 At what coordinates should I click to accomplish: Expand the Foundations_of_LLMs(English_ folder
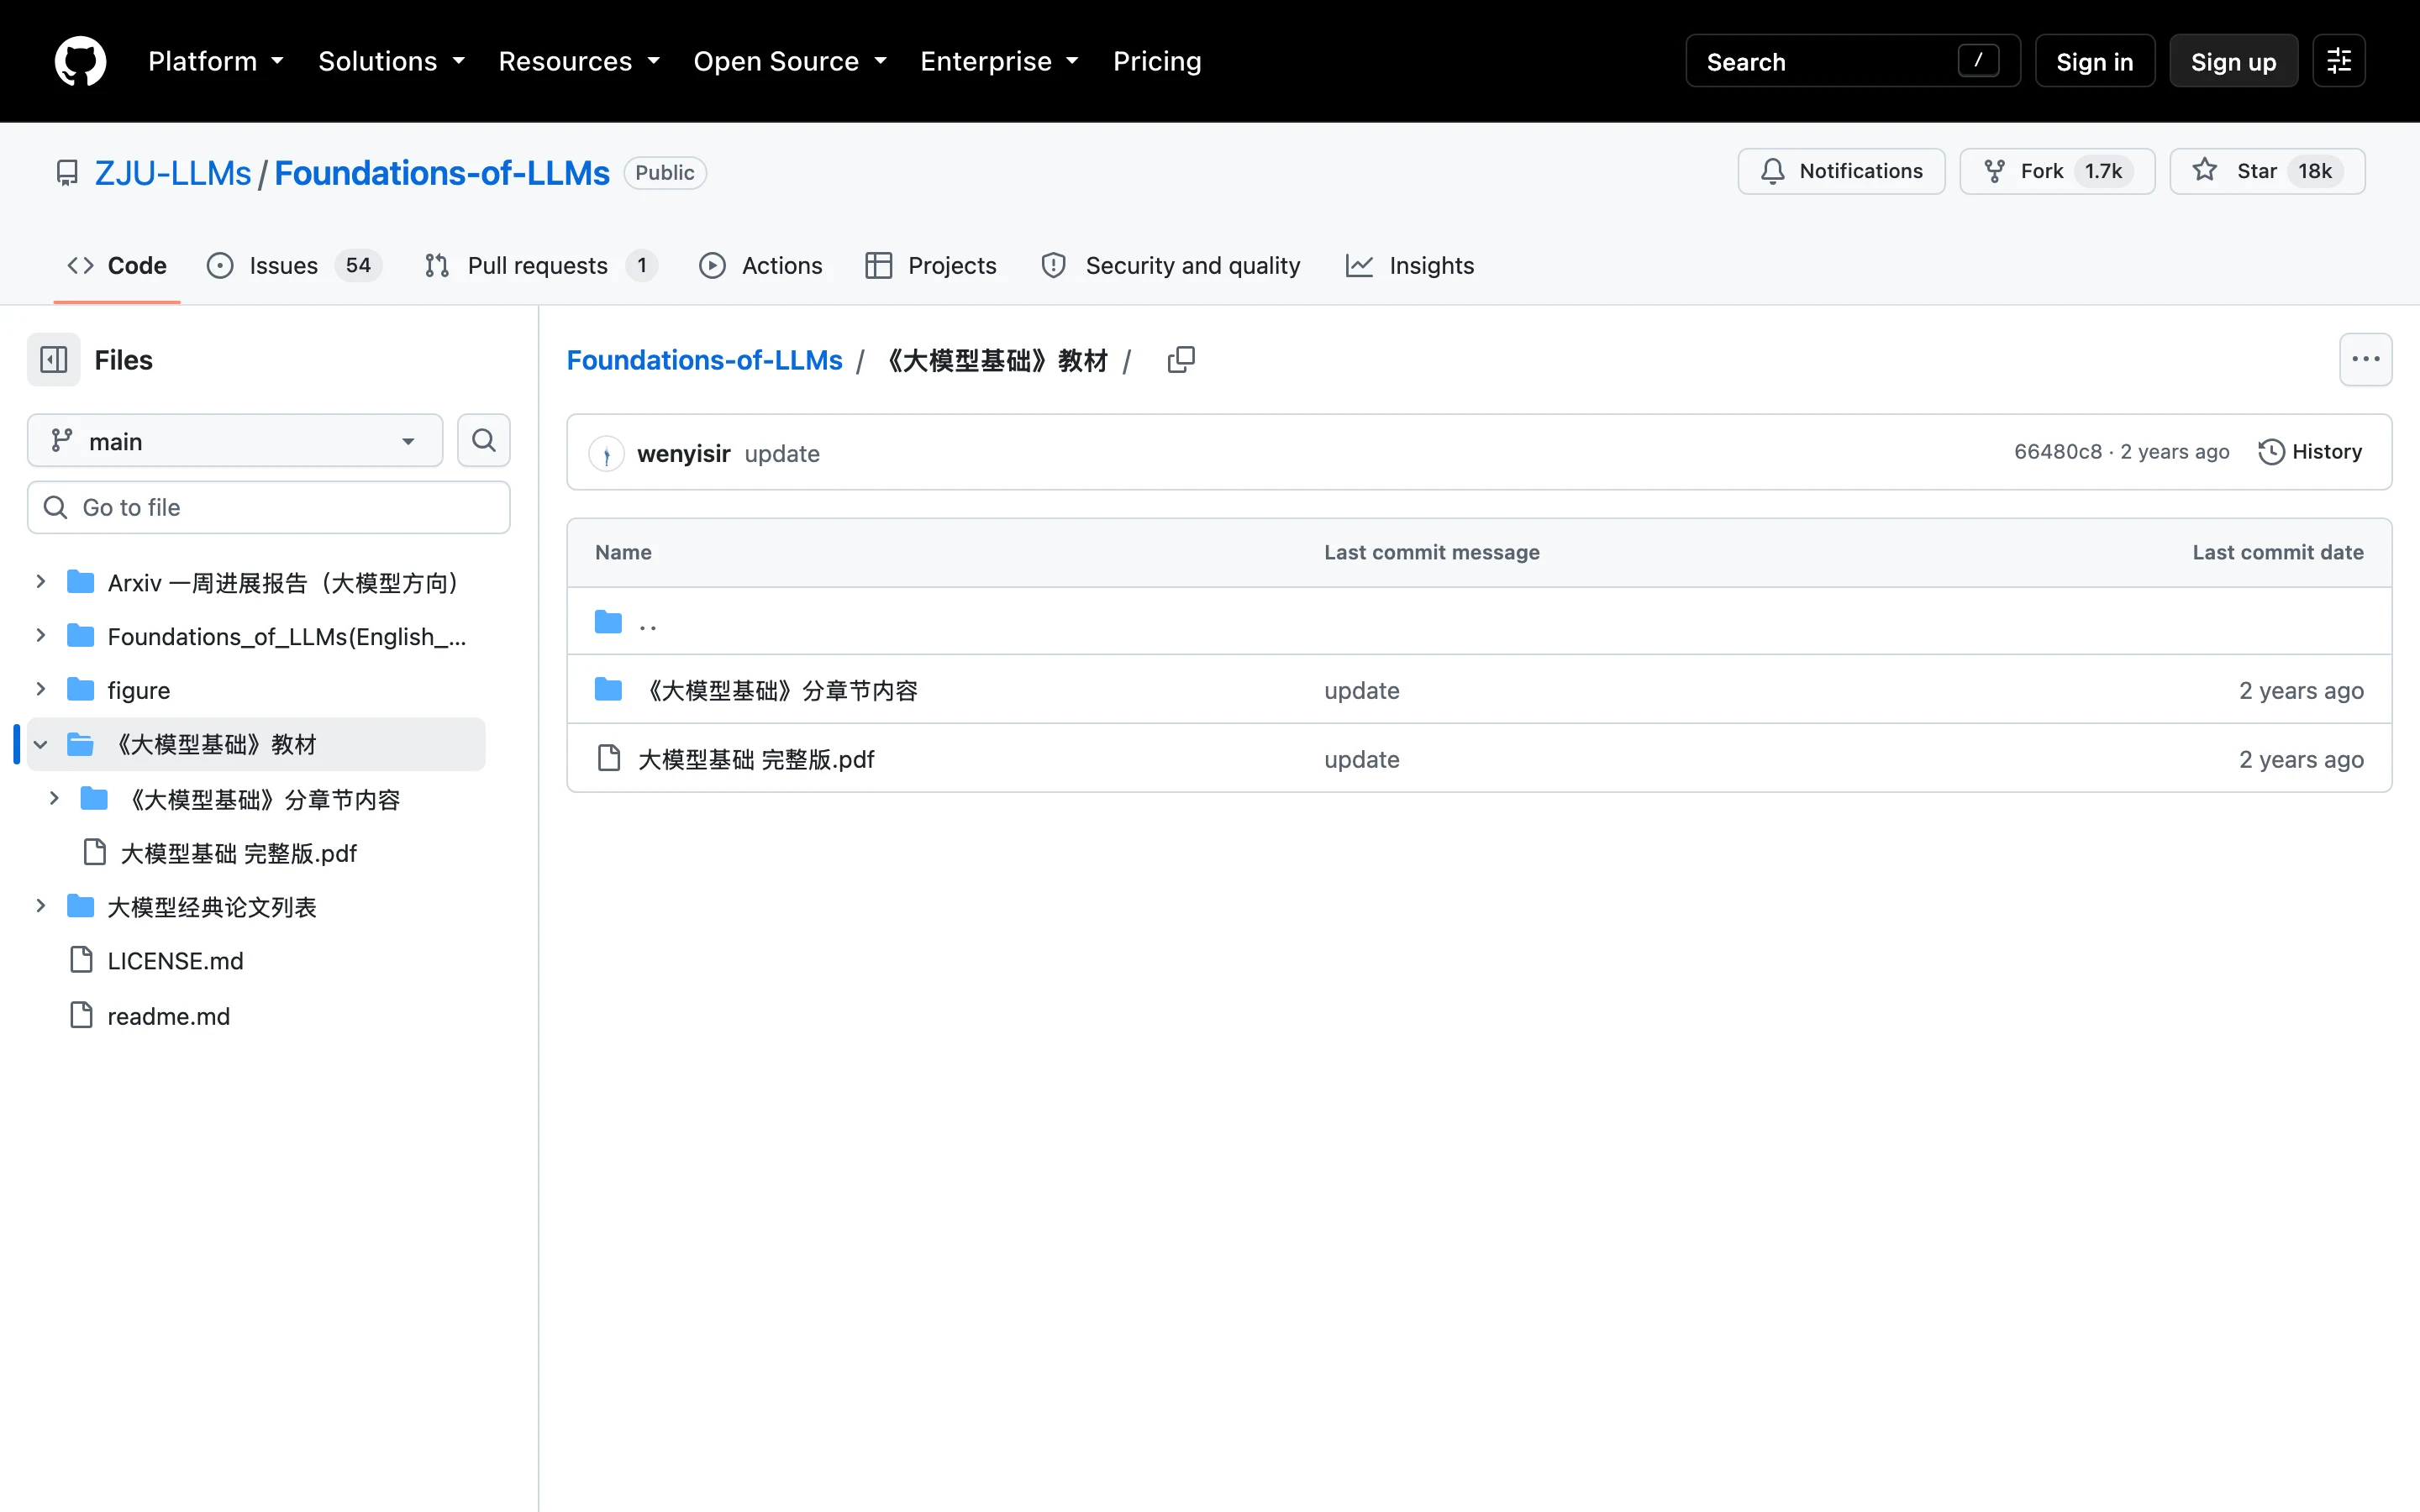pyautogui.click(x=41, y=636)
